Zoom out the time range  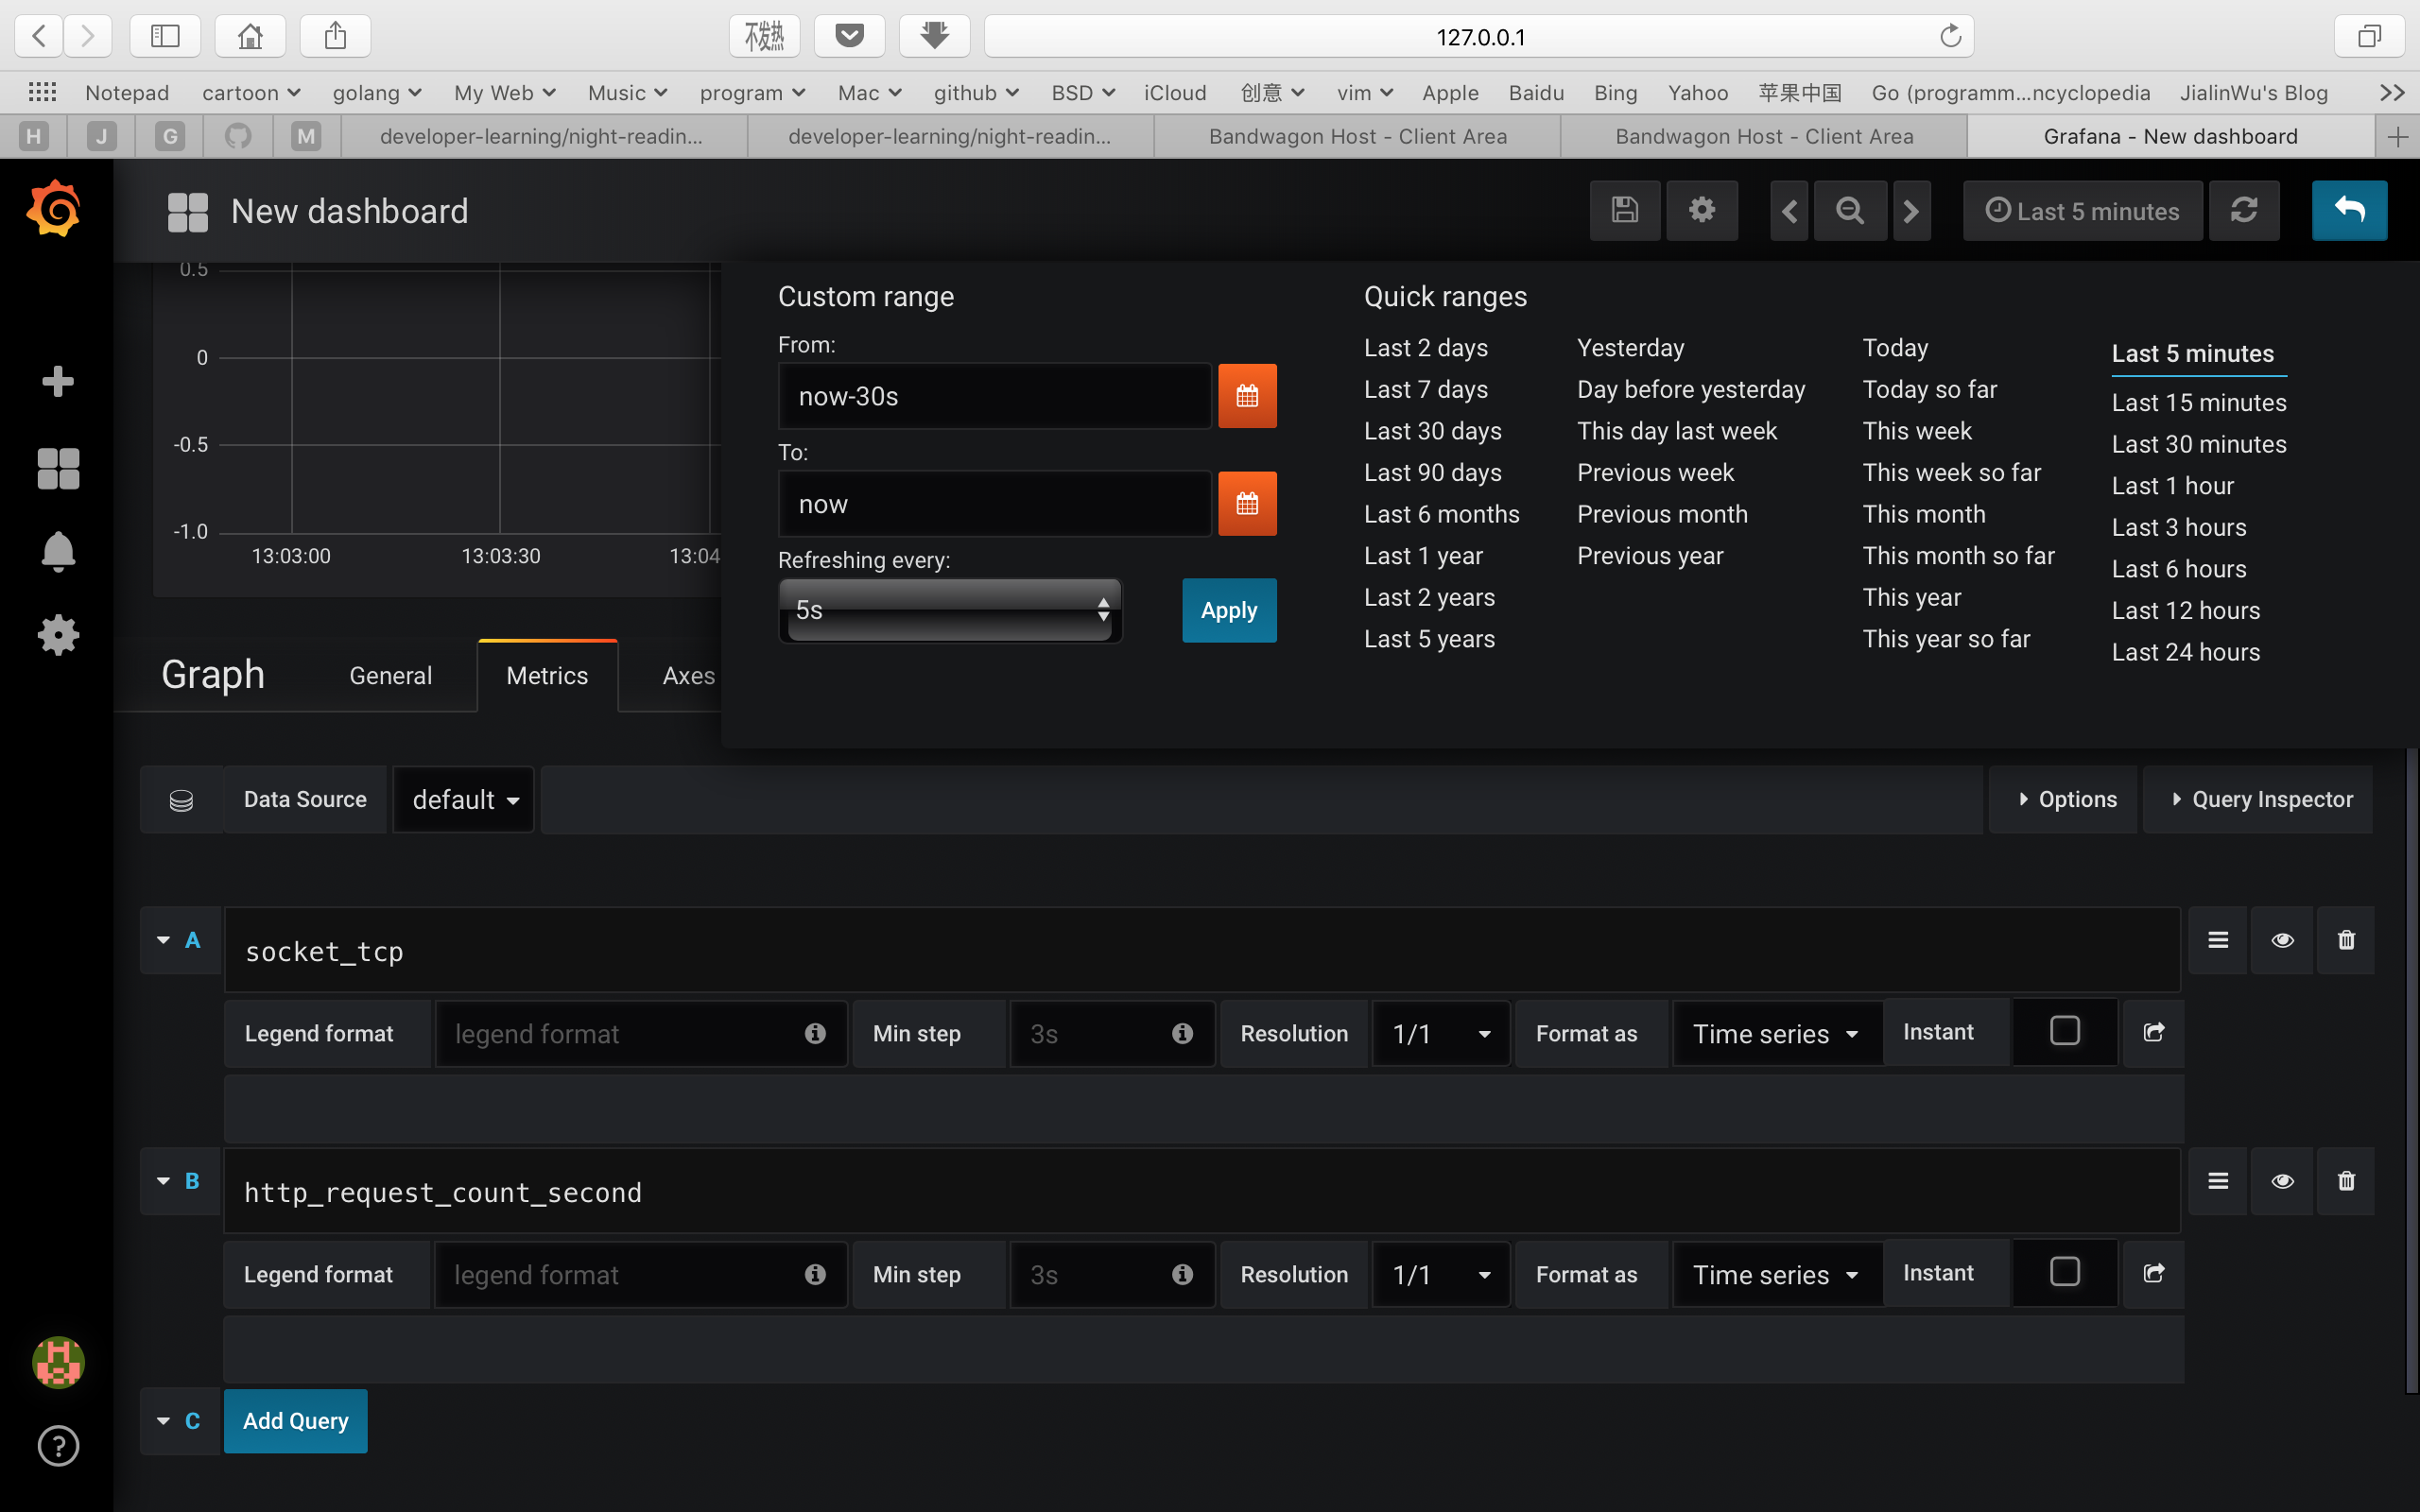pos(1850,210)
